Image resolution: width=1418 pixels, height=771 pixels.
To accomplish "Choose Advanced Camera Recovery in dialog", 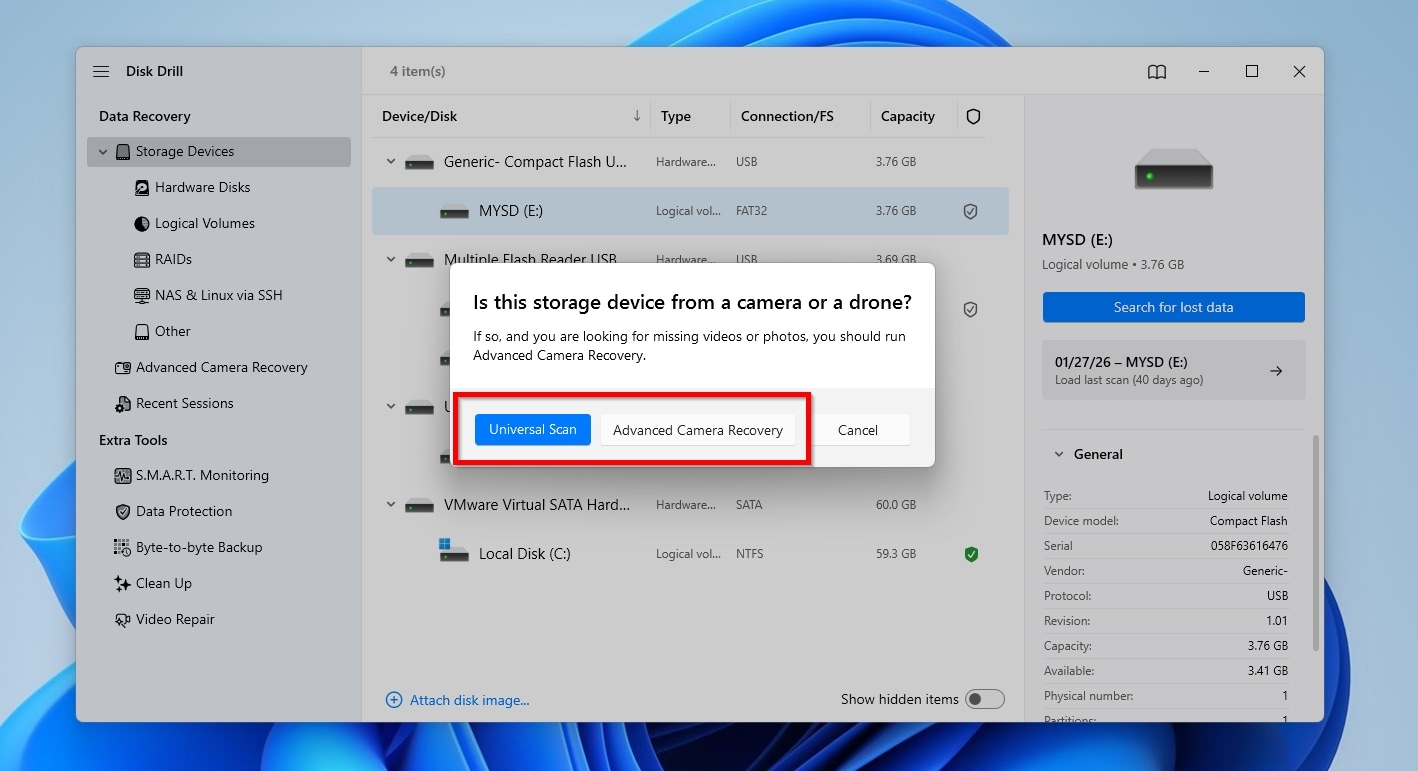I will point(698,430).
